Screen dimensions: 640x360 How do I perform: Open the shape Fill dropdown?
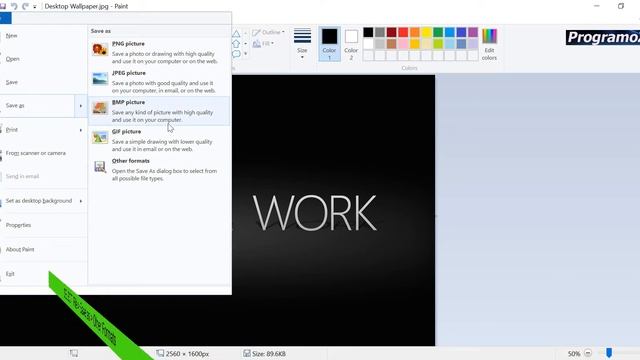pyautogui.click(x=263, y=44)
